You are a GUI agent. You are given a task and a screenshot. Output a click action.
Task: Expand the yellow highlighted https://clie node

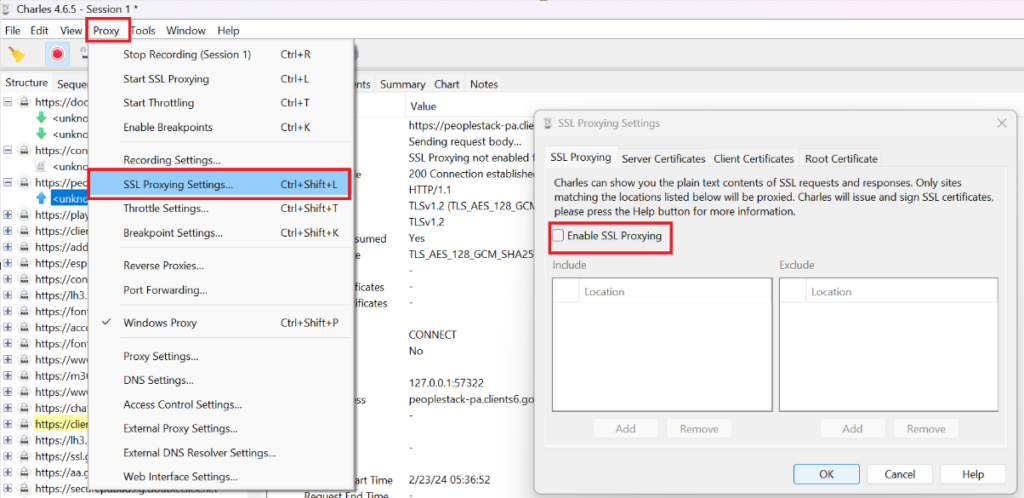7,424
